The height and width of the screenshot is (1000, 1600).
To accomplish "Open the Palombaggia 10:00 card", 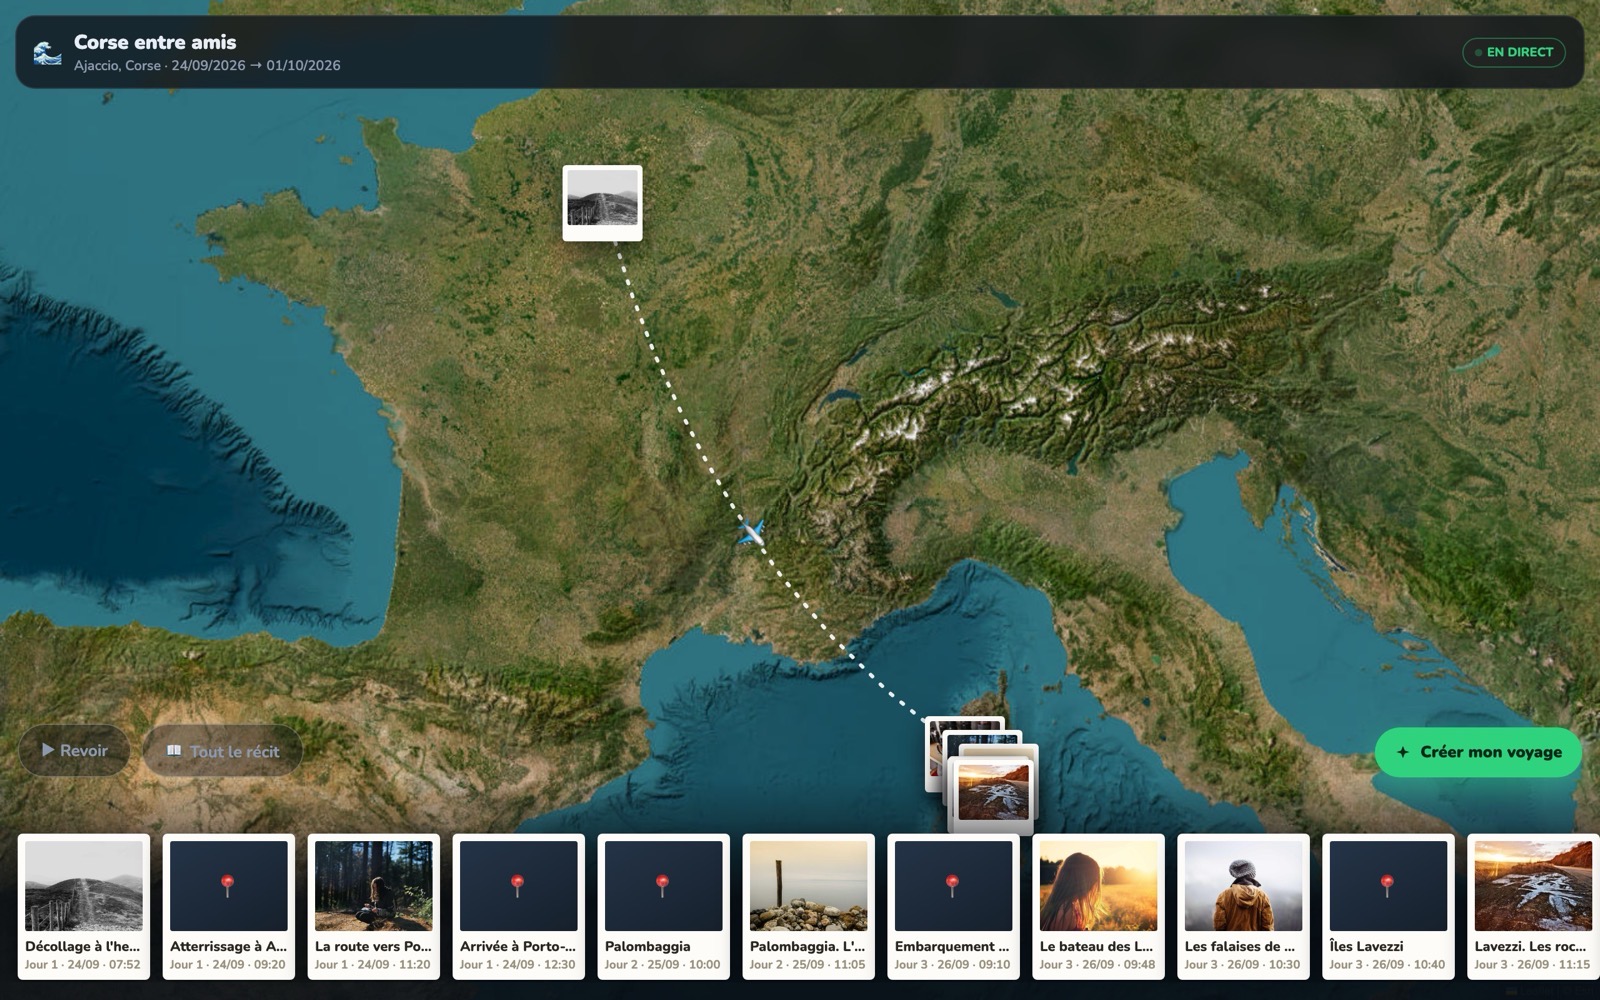I will pyautogui.click(x=664, y=906).
